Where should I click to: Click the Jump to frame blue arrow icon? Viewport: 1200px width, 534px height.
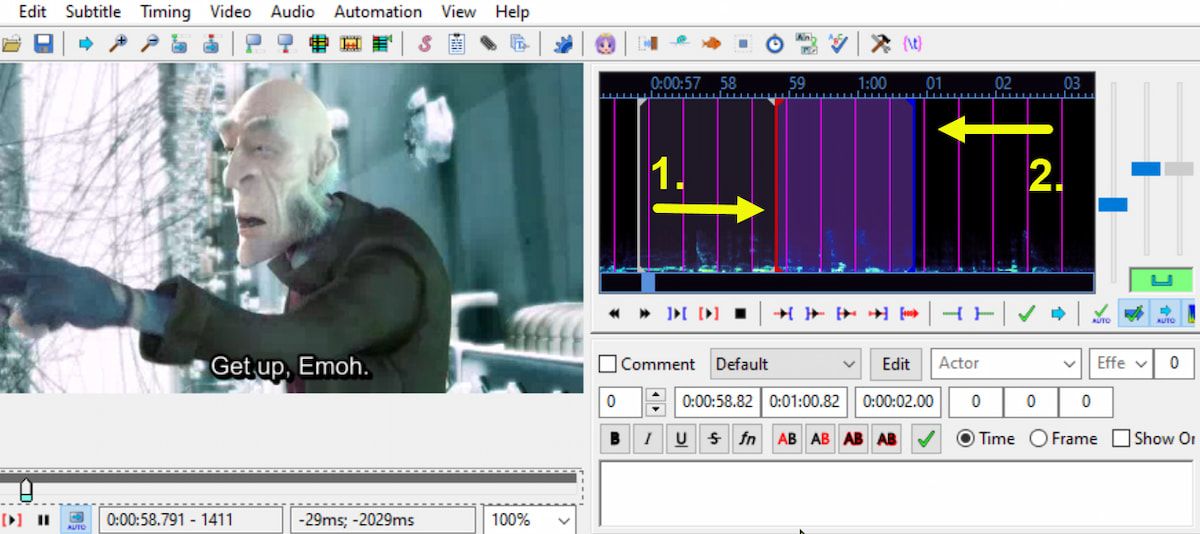[x=86, y=44]
